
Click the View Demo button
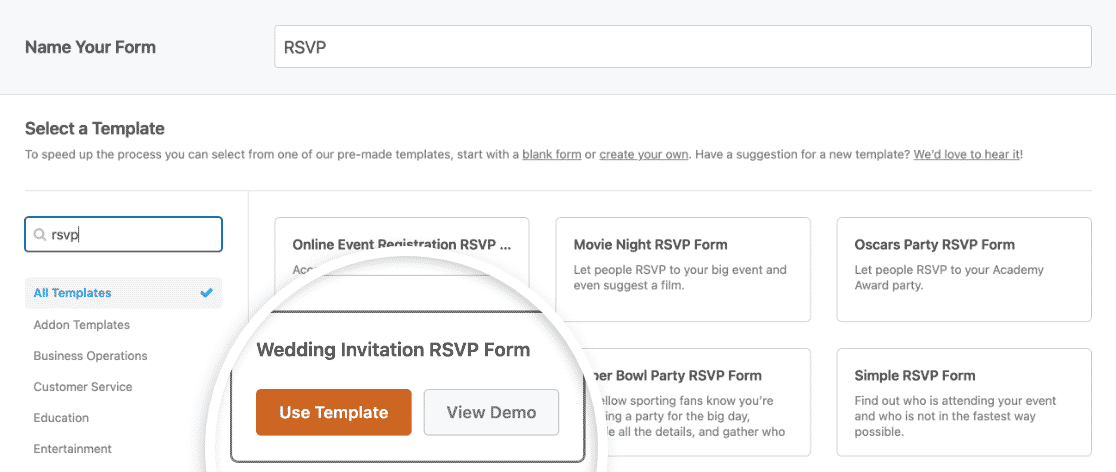491,412
